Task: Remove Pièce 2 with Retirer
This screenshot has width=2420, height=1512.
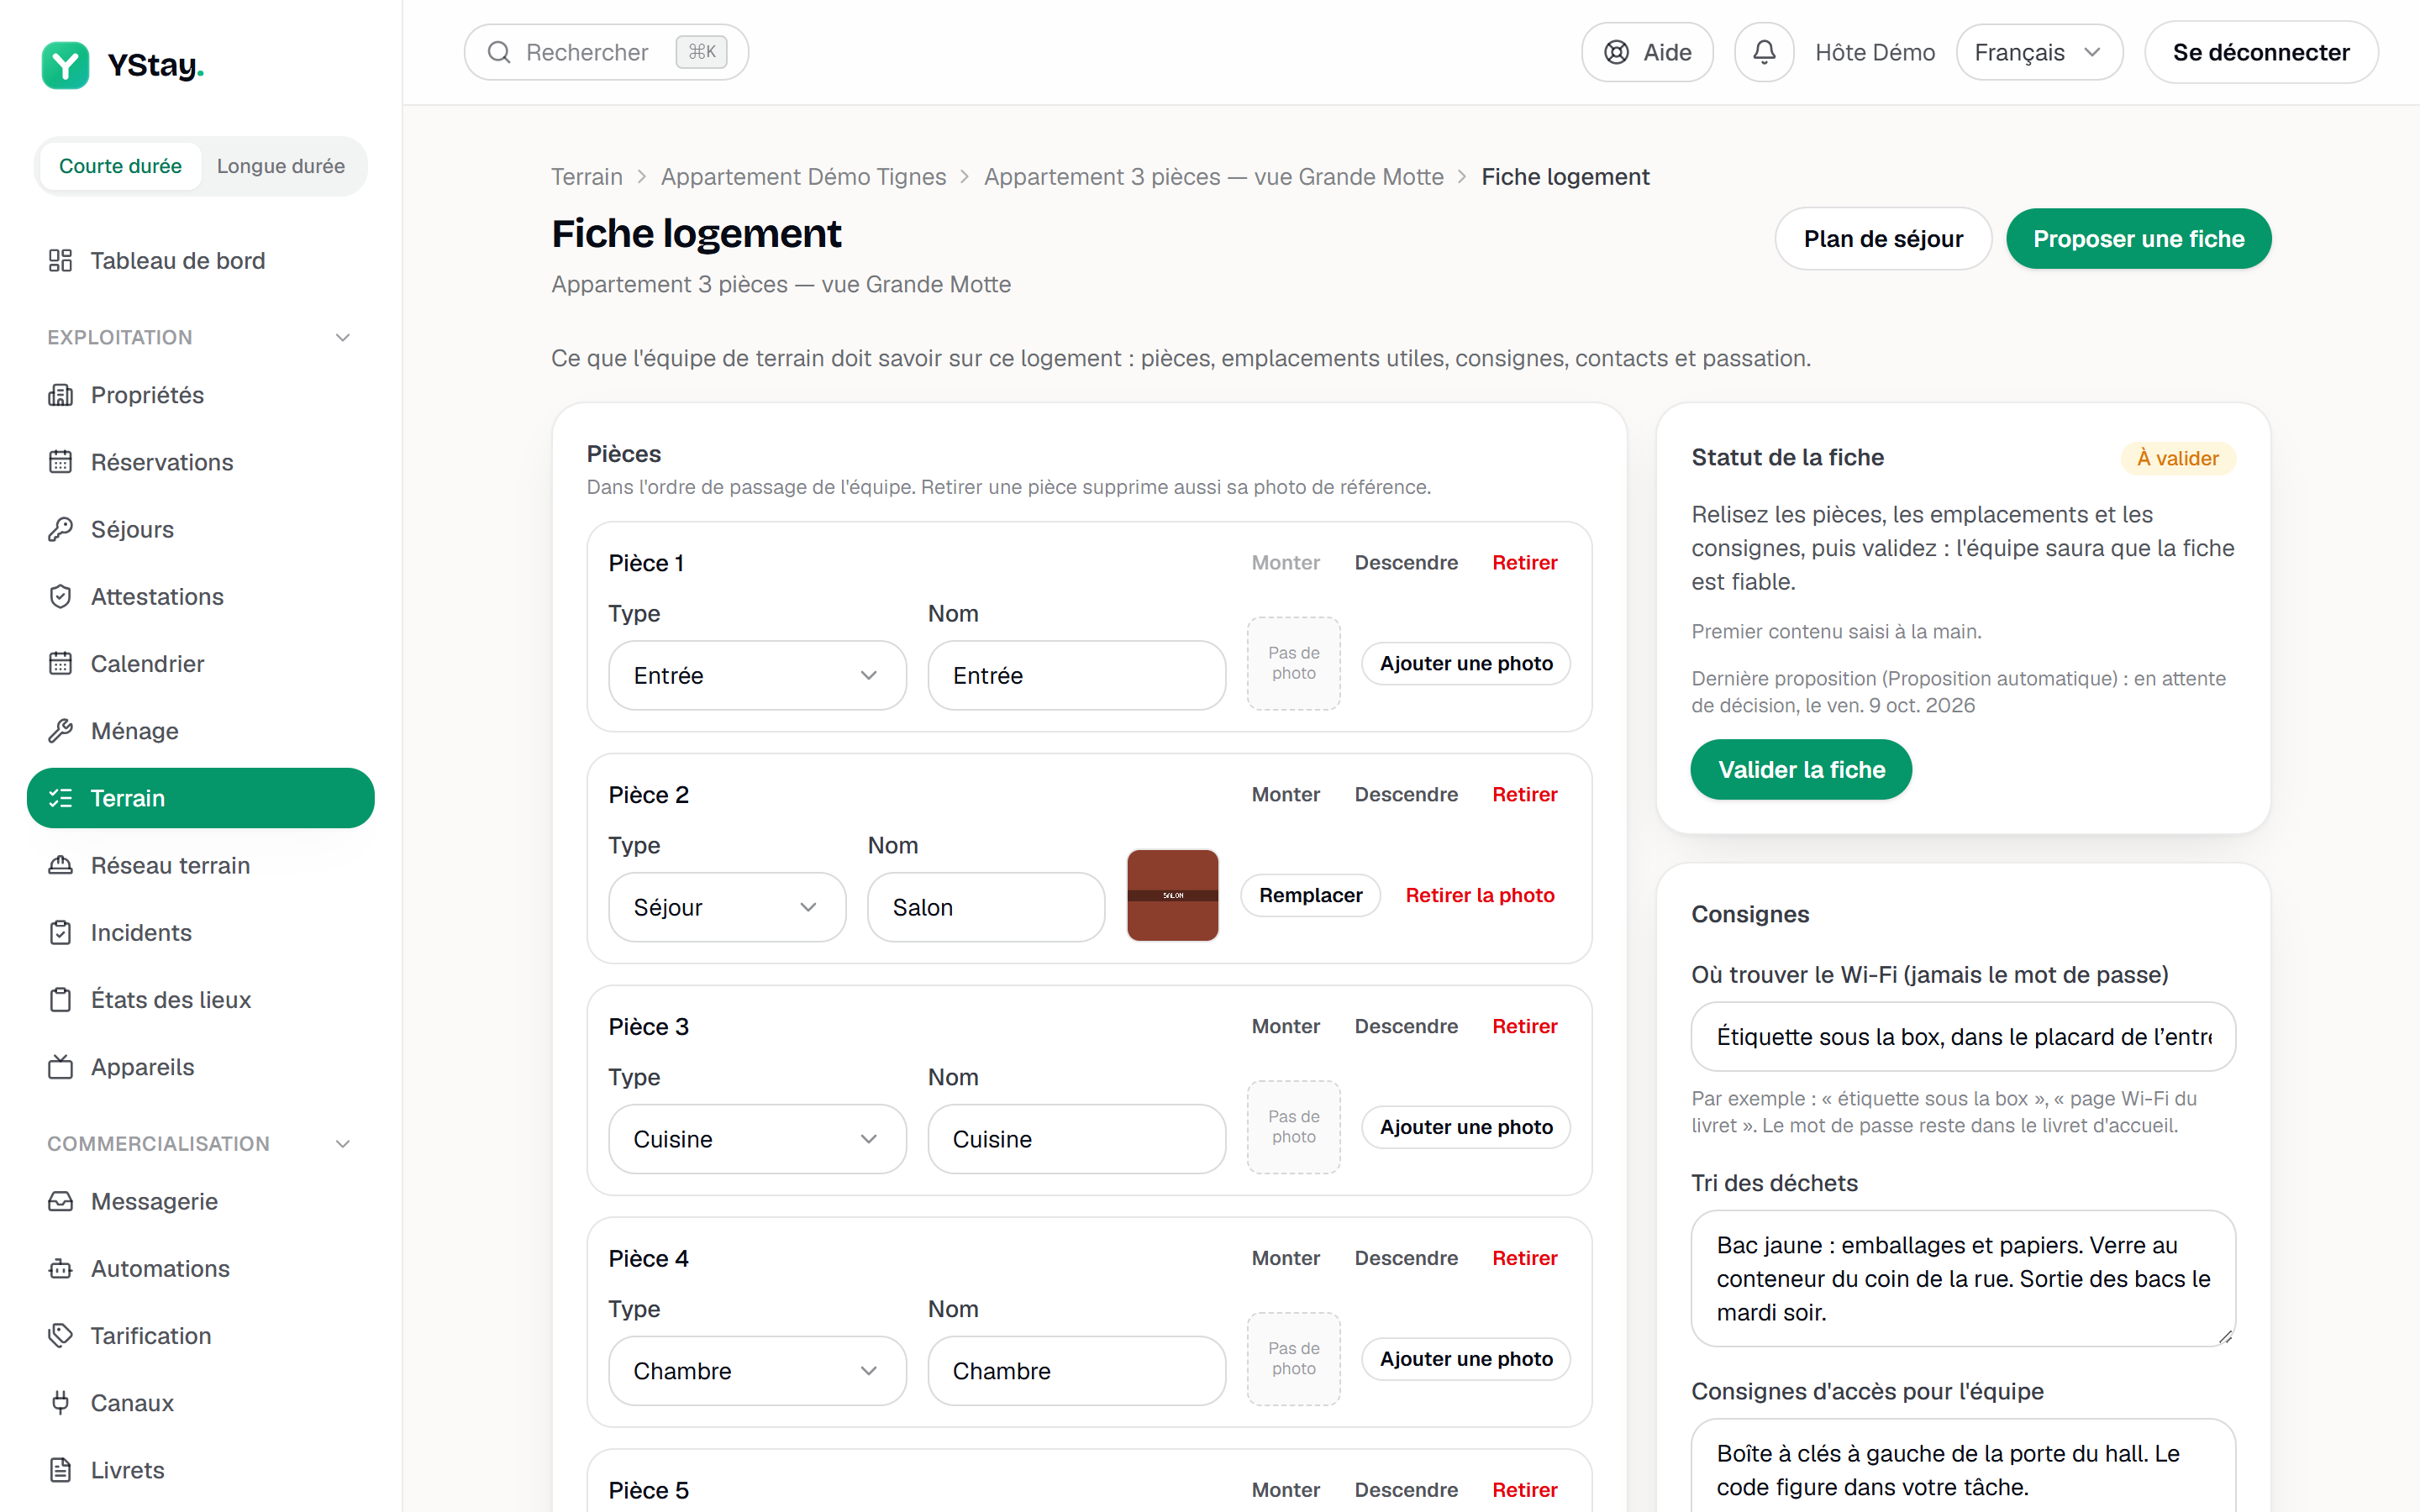Action: click(1525, 795)
